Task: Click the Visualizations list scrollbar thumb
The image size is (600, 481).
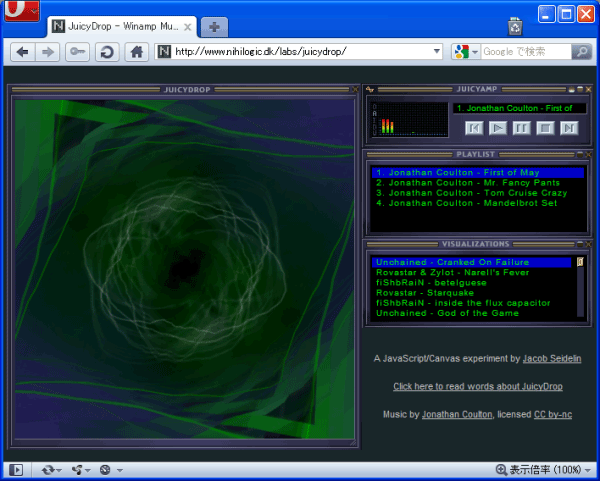Action: coord(580,262)
